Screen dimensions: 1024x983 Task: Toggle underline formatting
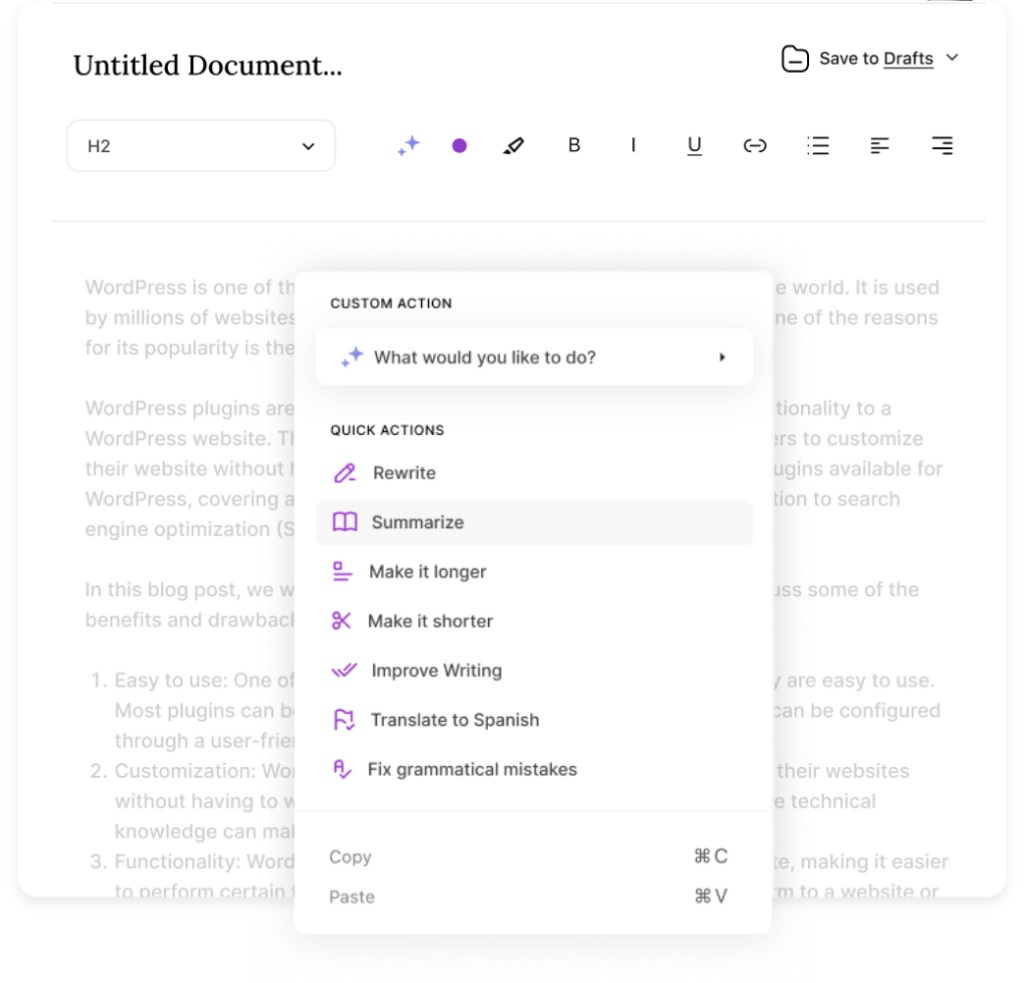coord(694,146)
